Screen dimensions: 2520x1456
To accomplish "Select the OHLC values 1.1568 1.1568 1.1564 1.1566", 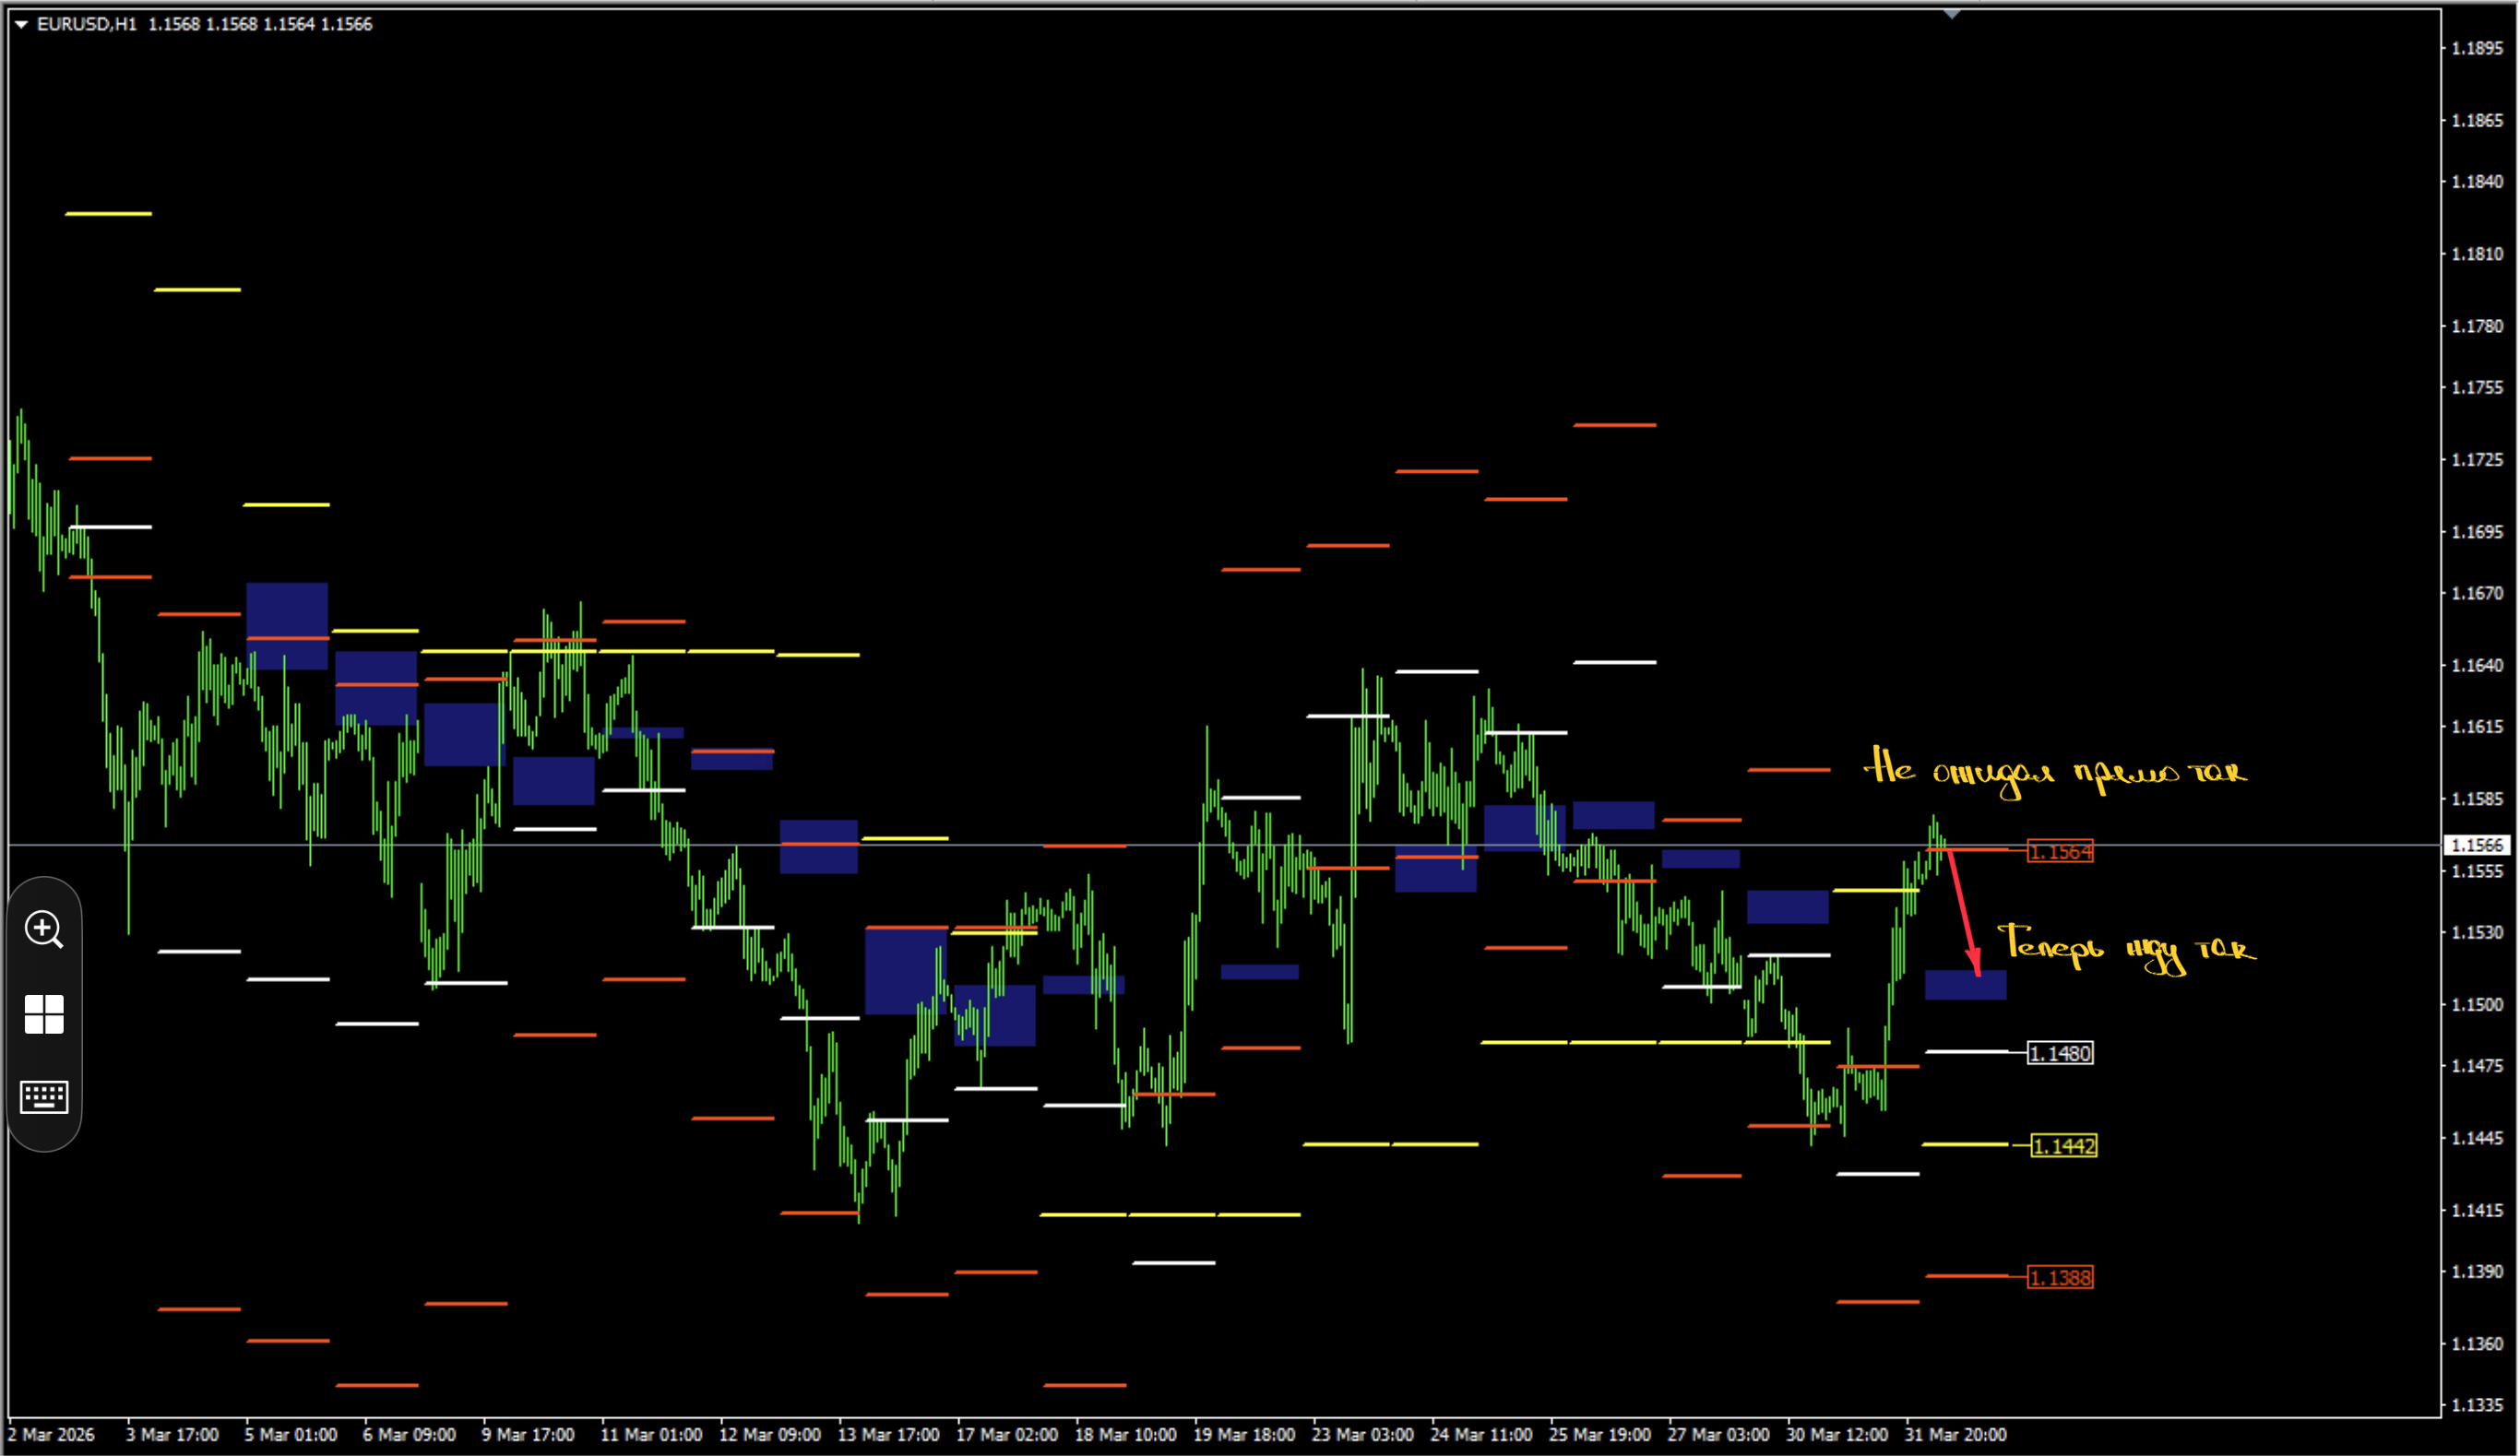I will click(260, 24).
